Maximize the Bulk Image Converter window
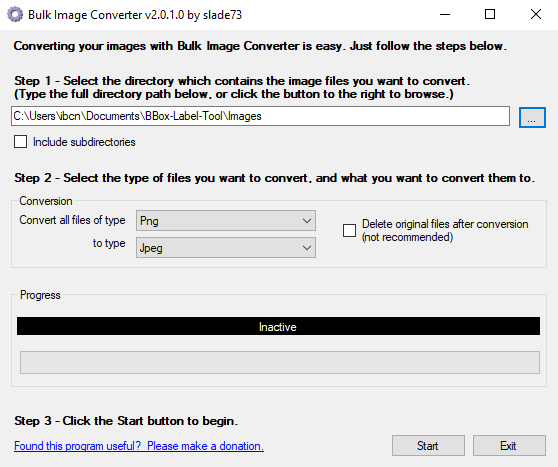The width and height of the screenshot is (558, 467). [x=490, y=15]
